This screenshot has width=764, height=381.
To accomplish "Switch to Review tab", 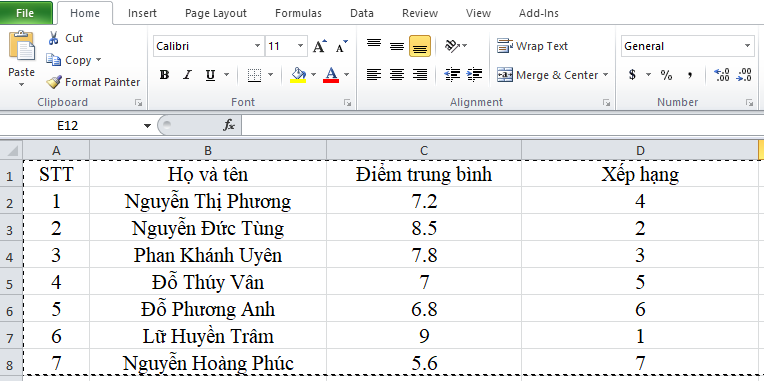I will 420,13.
